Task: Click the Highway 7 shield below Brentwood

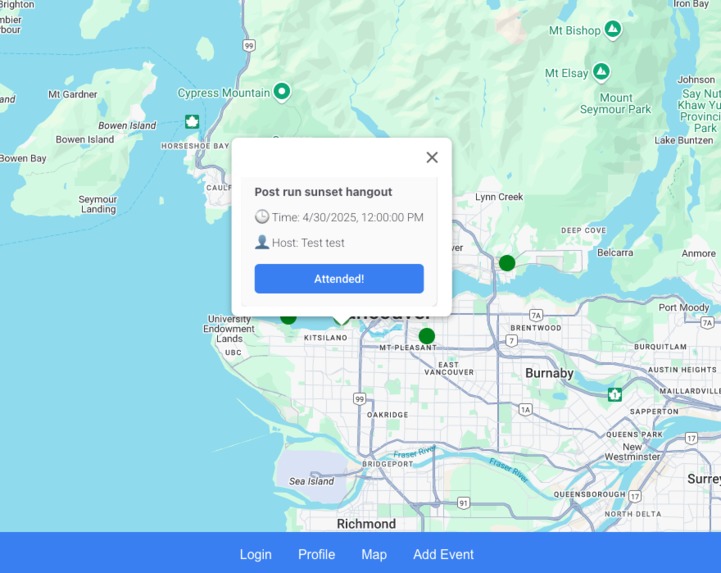Action: (x=511, y=341)
